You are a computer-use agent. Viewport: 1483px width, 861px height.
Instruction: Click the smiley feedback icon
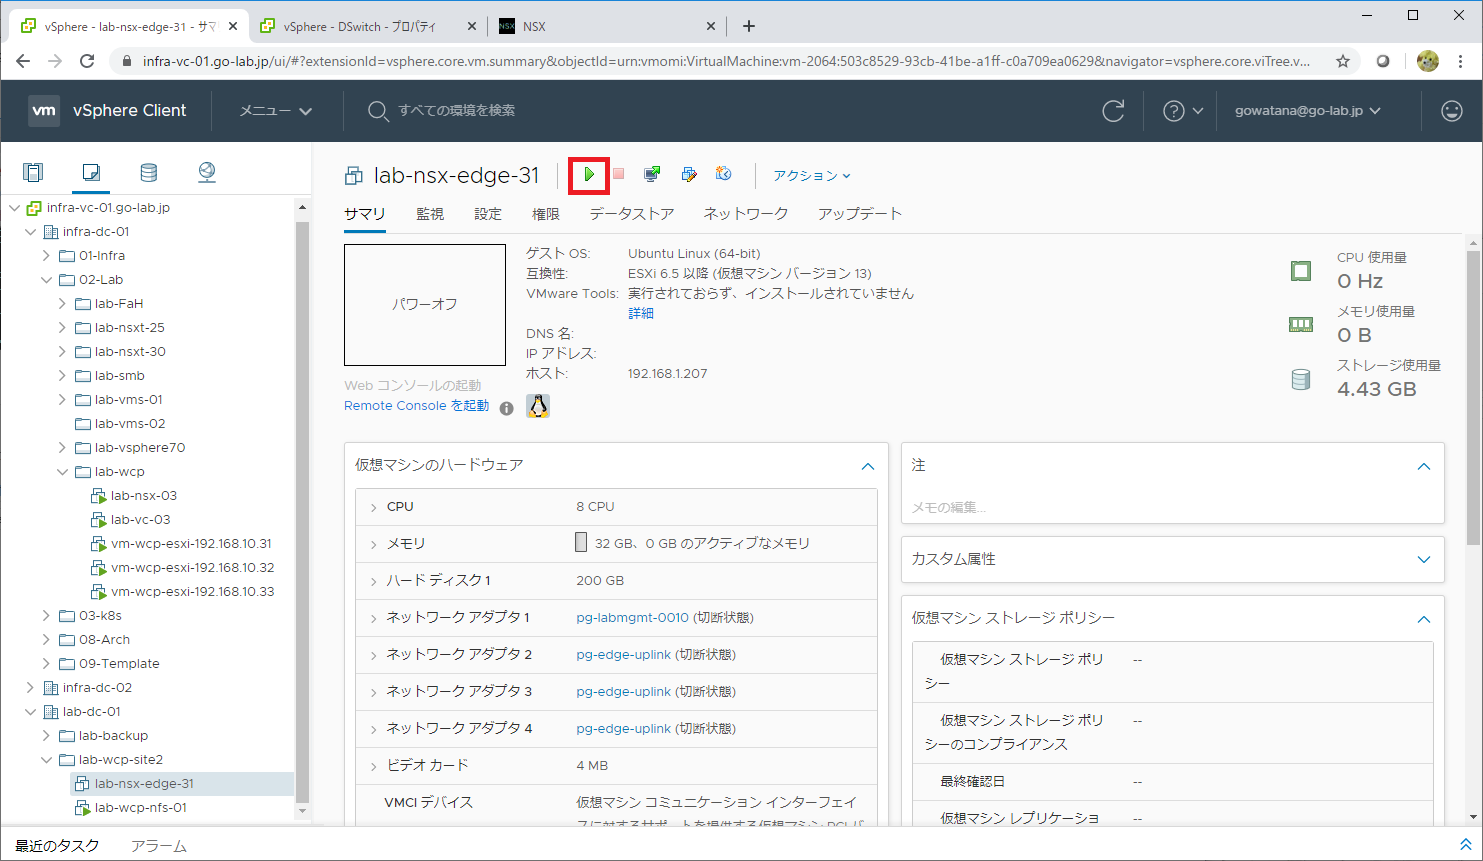pyautogui.click(x=1452, y=111)
